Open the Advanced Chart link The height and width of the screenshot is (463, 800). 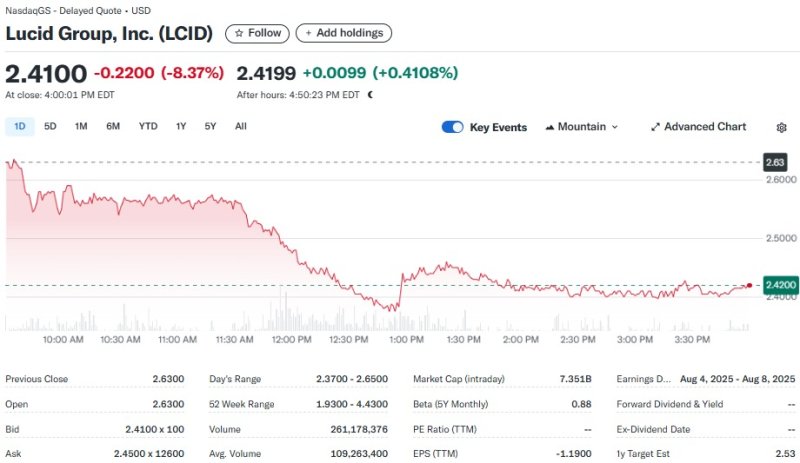pos(698,127)
